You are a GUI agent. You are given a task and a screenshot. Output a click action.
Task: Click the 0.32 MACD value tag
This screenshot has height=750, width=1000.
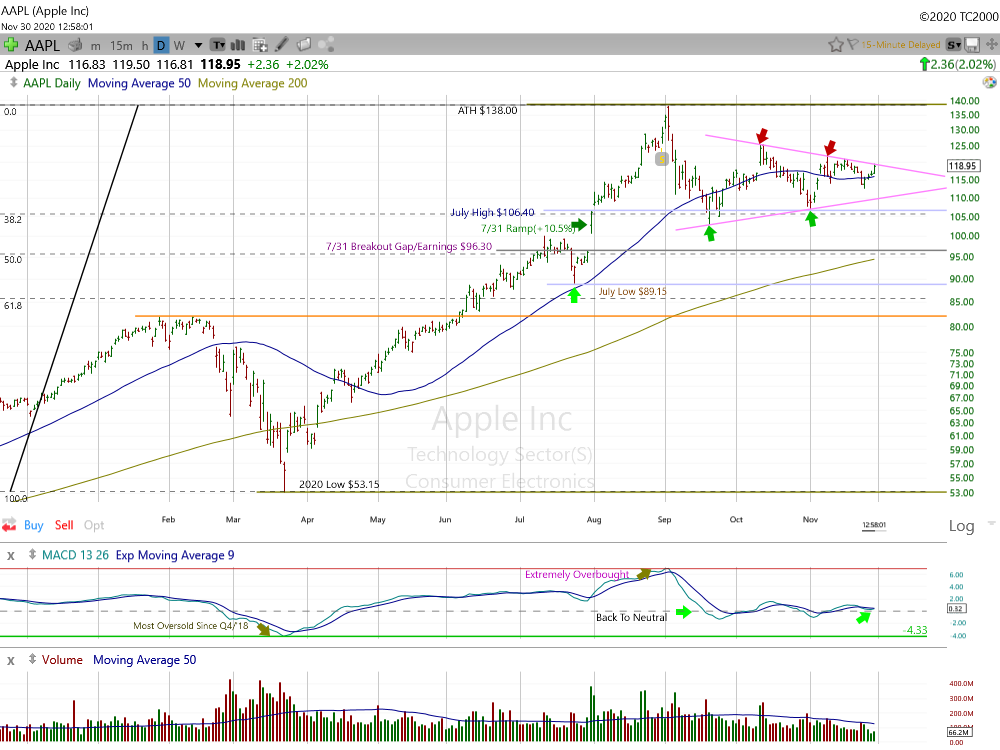pyautogui.click(x=955, y=608)
